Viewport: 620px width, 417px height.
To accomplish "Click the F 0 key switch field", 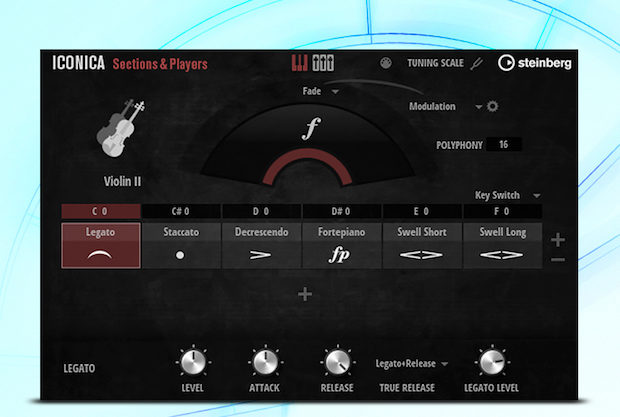I will click(502, 211).
